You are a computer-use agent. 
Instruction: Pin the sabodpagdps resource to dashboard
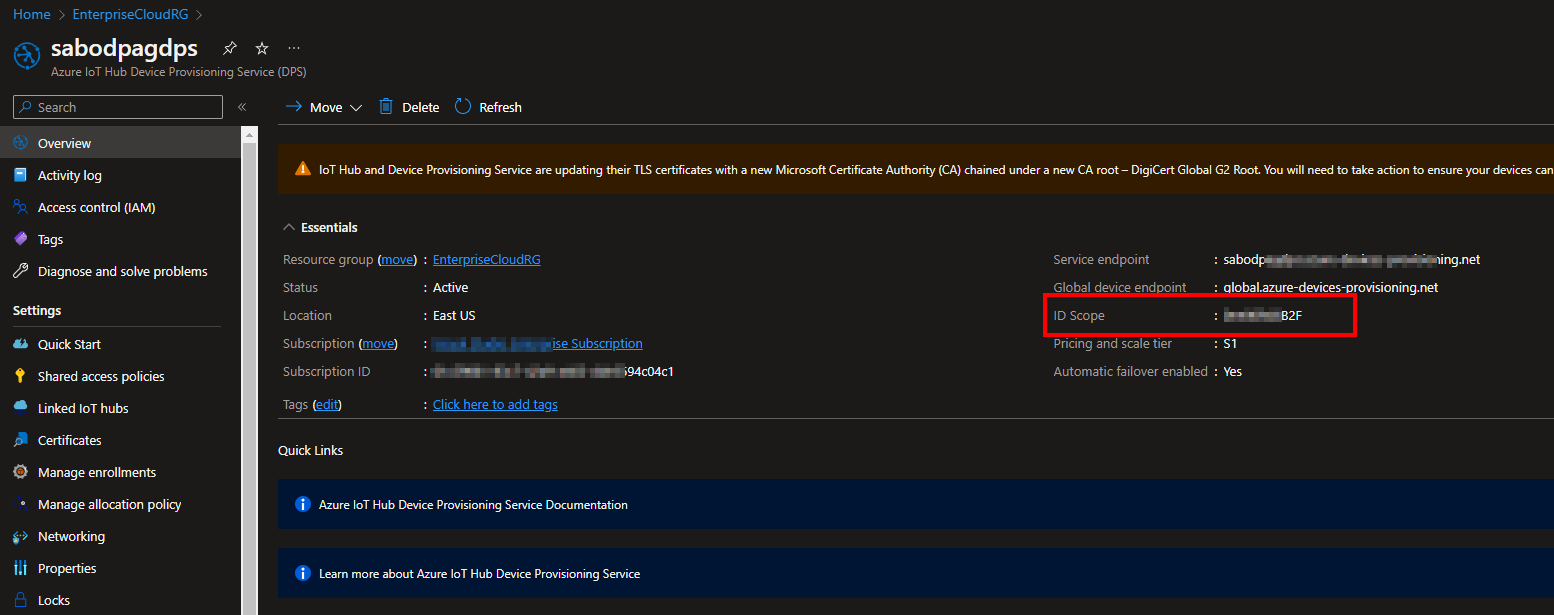[x=230, y=48]
